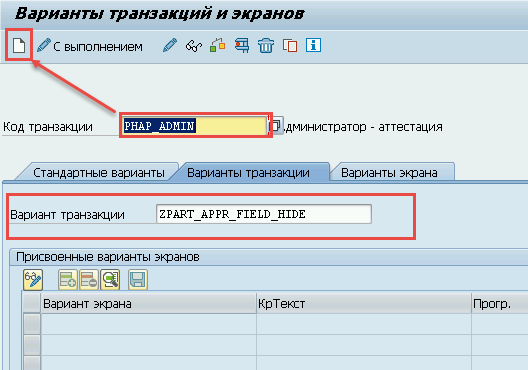Image resolution: width=528 pixels, height=370 pixels.
Task: Focus the 'Код транзакции' input field
Action: point(195,126)
